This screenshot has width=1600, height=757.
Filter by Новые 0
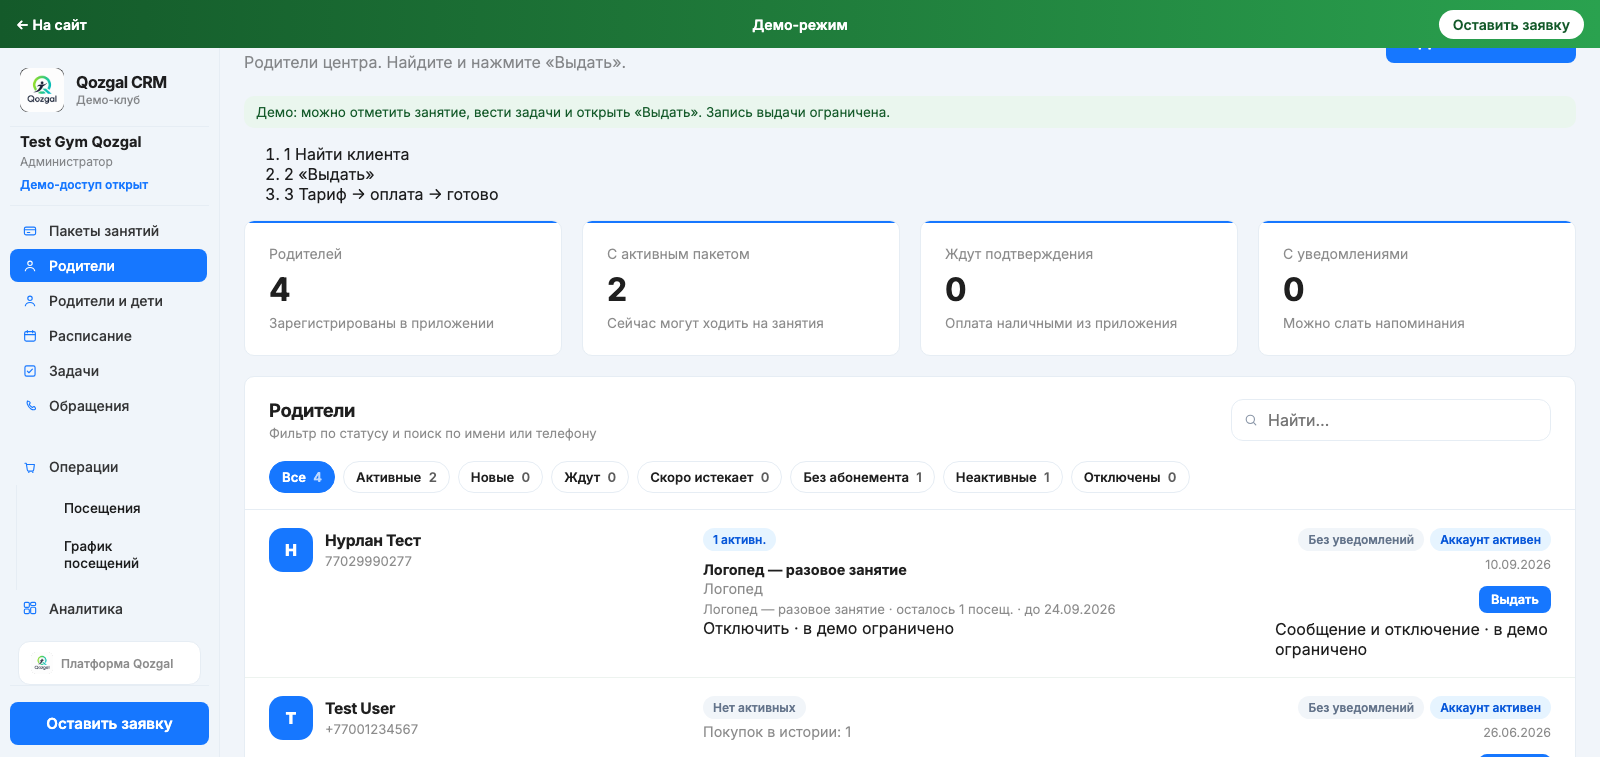(500, 477)
